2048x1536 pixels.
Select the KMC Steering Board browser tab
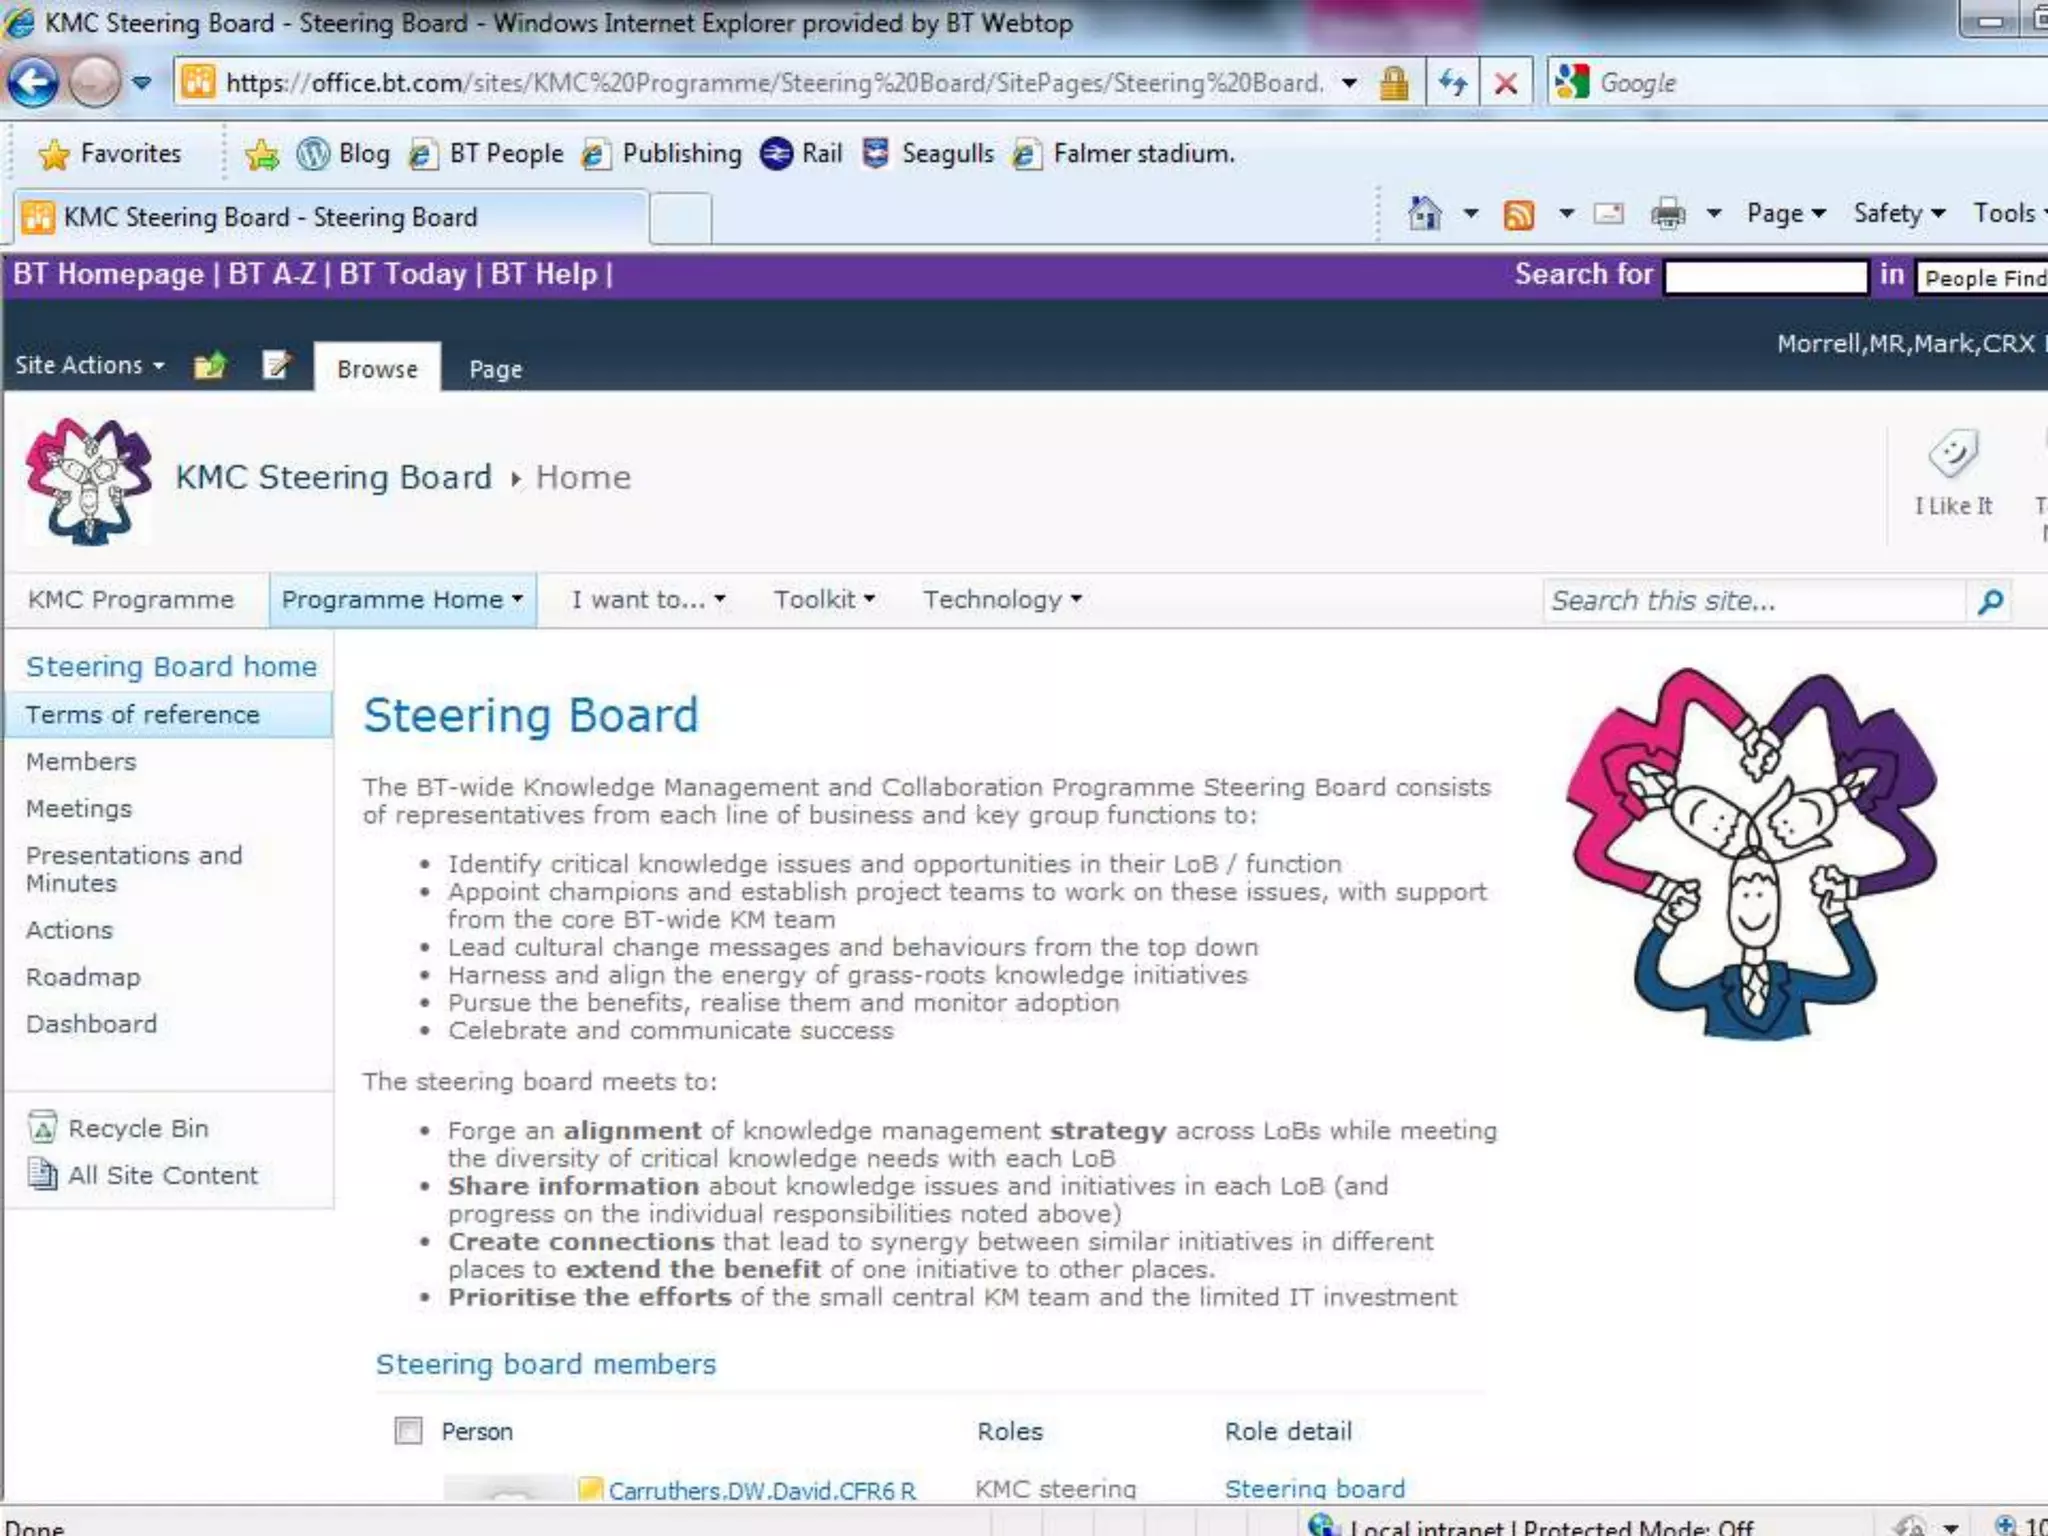pyautogui.click(x=330, y=217)
